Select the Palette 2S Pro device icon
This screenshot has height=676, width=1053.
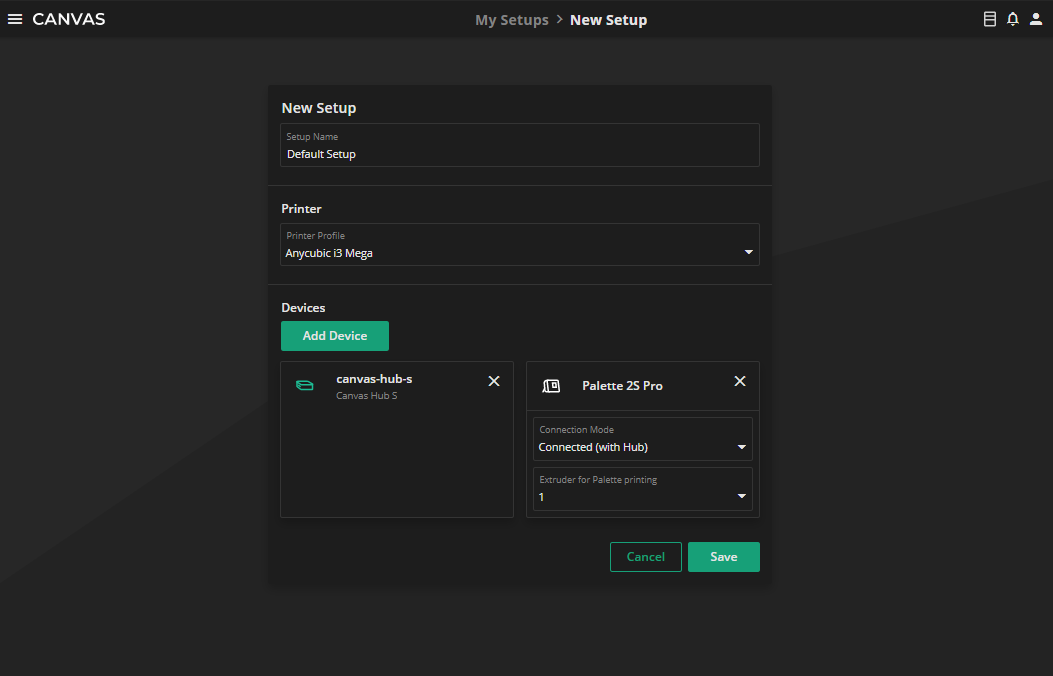551,386
